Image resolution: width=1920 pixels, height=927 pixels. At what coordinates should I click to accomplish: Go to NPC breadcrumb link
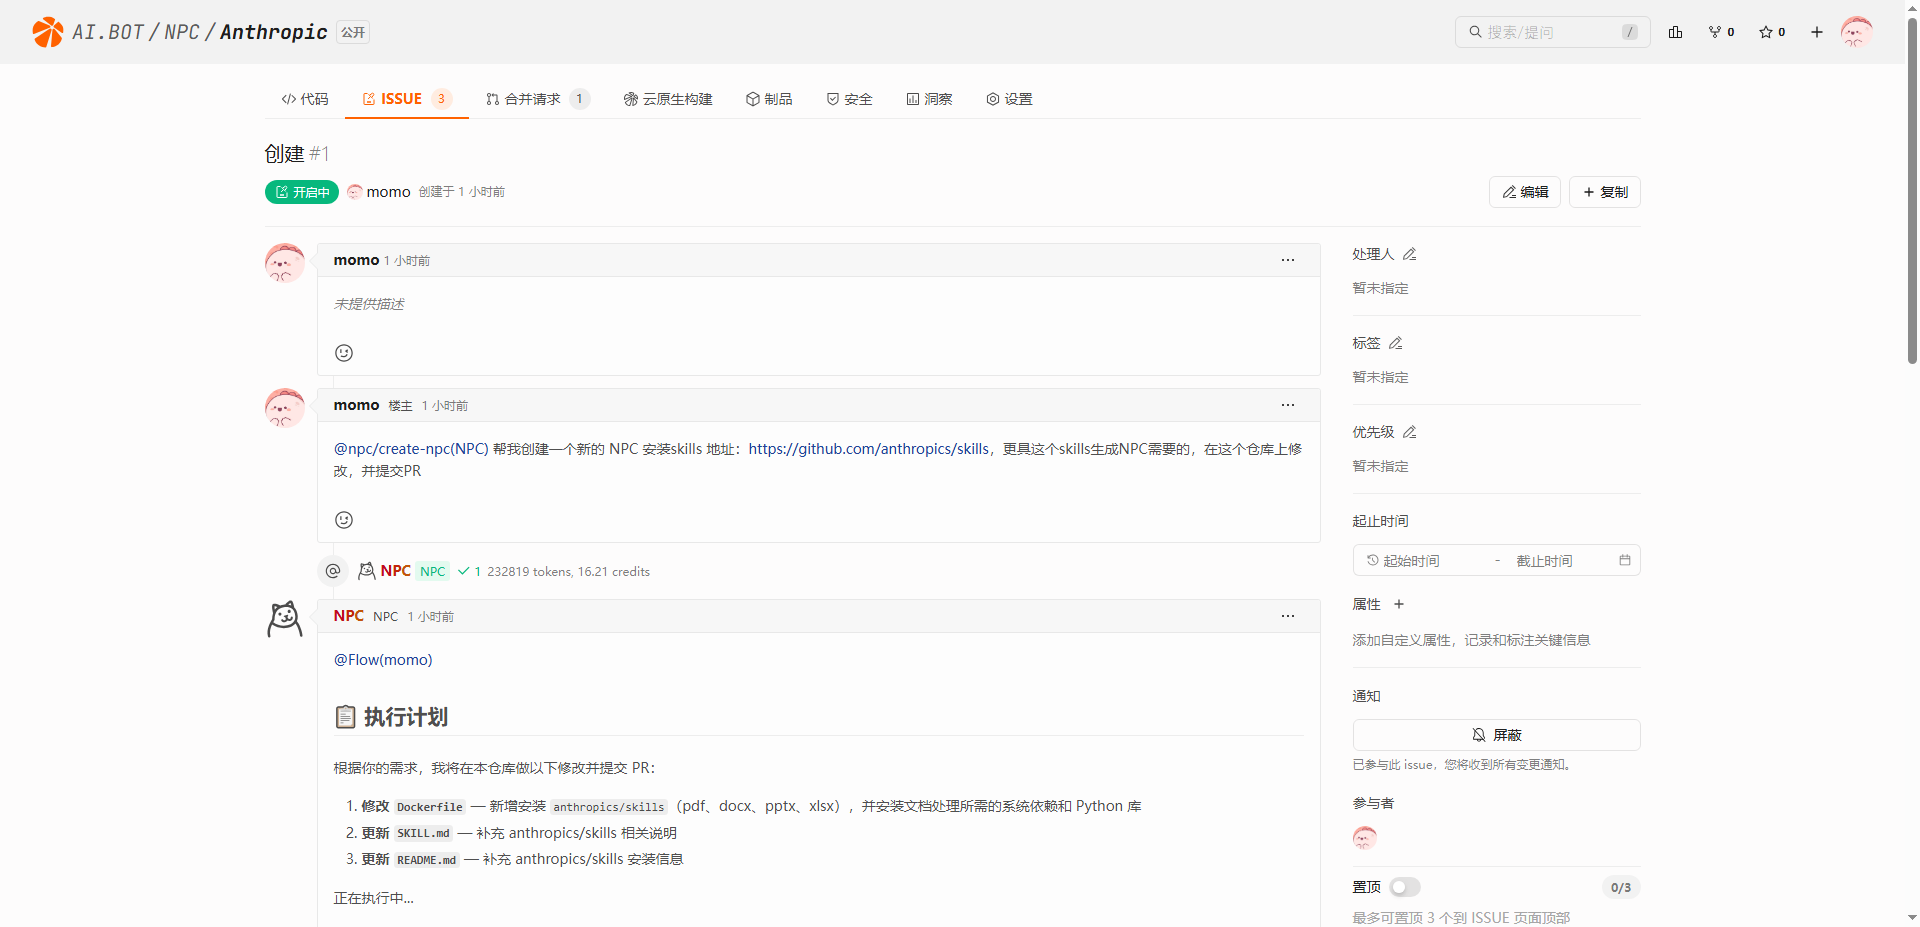(x=182, y=32)
